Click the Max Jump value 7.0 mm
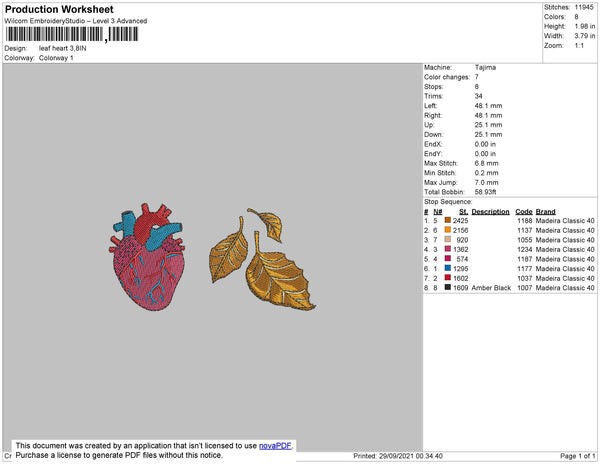600x464 pixels. [x=486, y=182]
